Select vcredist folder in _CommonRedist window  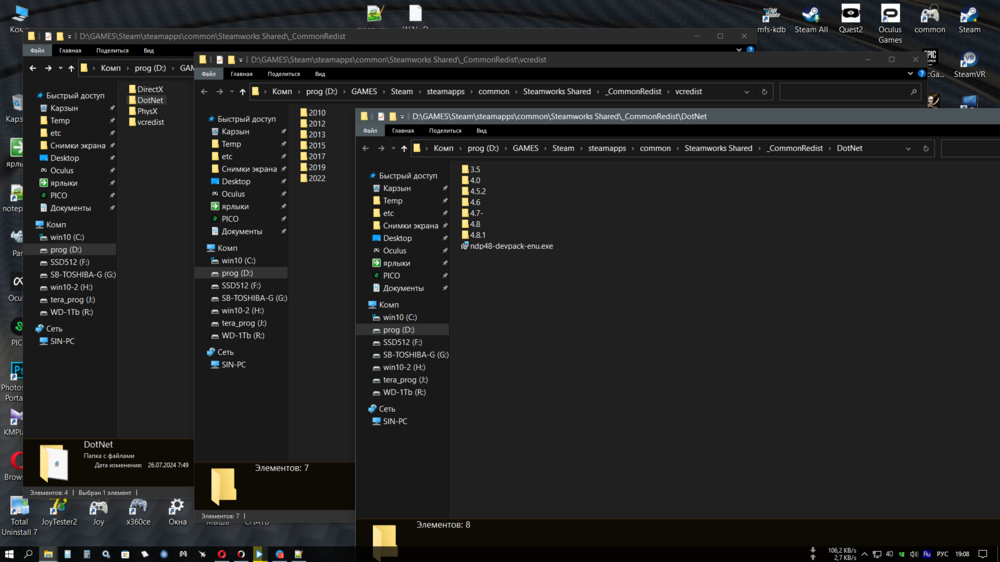click(x=146, y=122)
